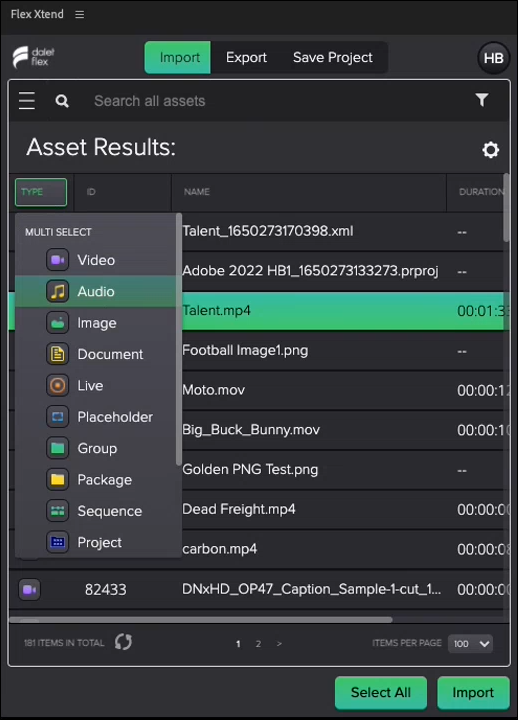Open the HB user profile avatar
The height and width of the screenshot is (720, 518).
(494, 58)
